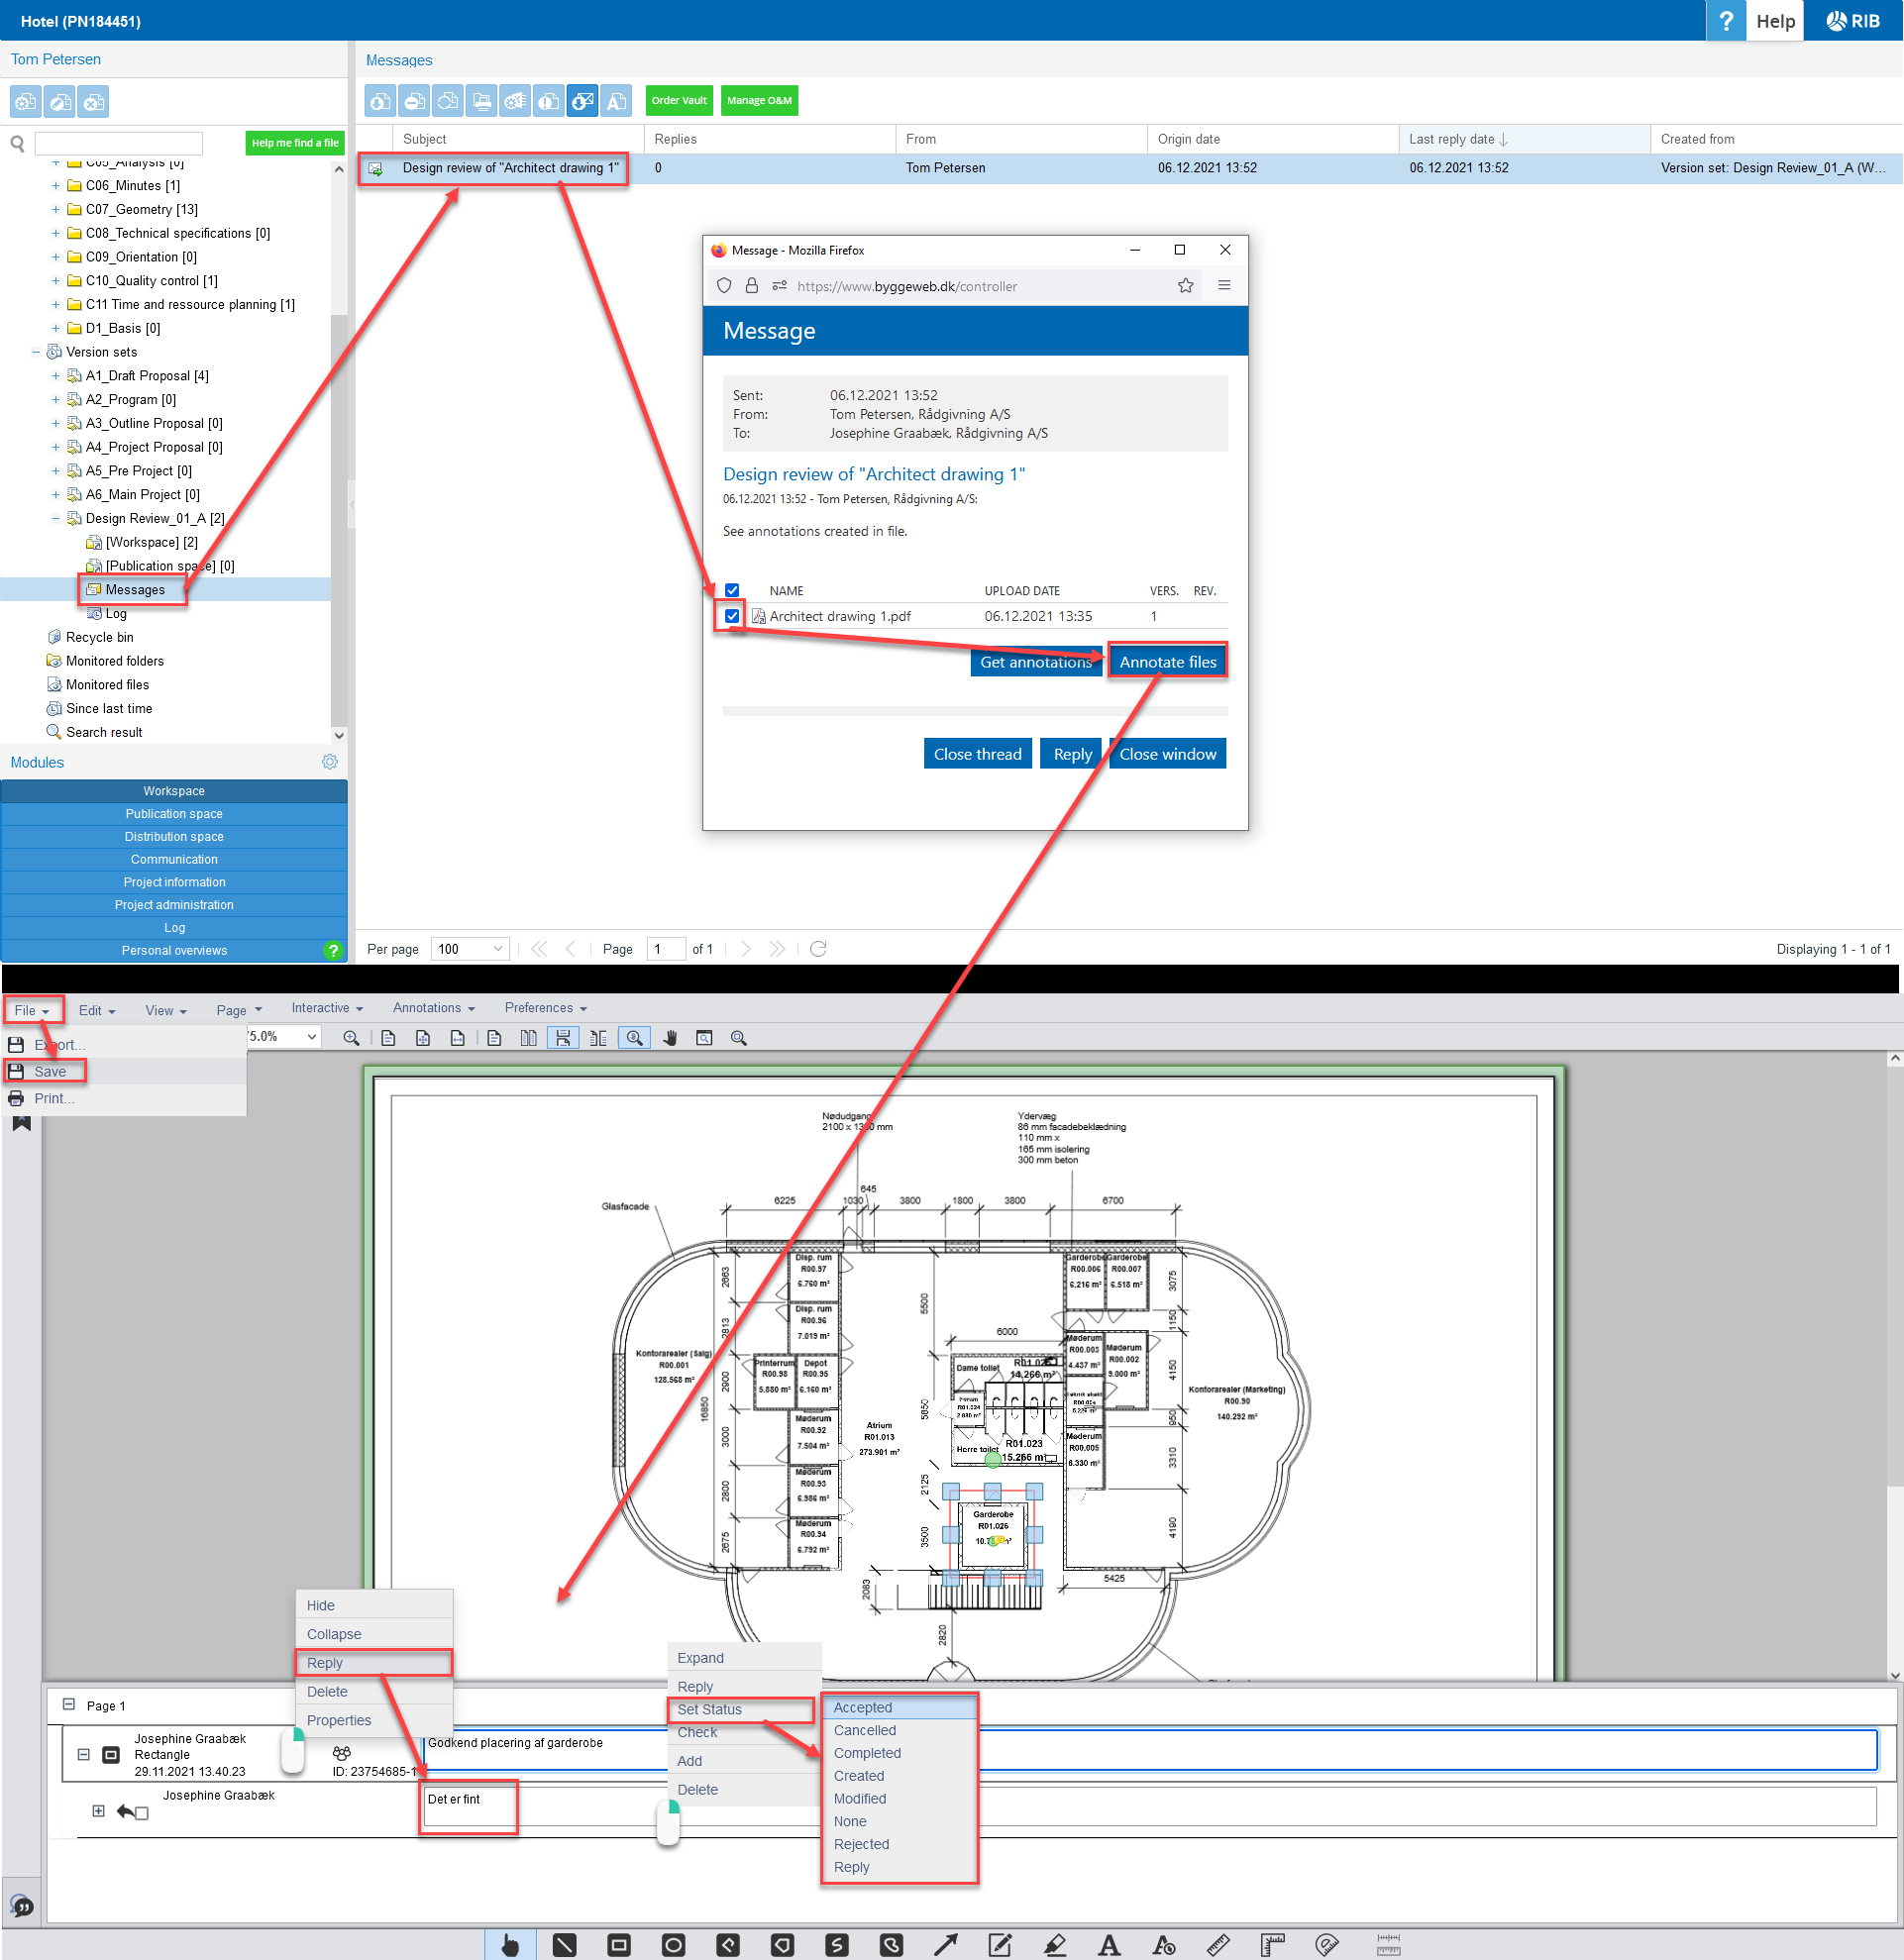This screenshot has height=1960, width=1904.
Task: Click the refresh icon in the pagination bar
Action: pyautogui.click(x=818, y=948)
